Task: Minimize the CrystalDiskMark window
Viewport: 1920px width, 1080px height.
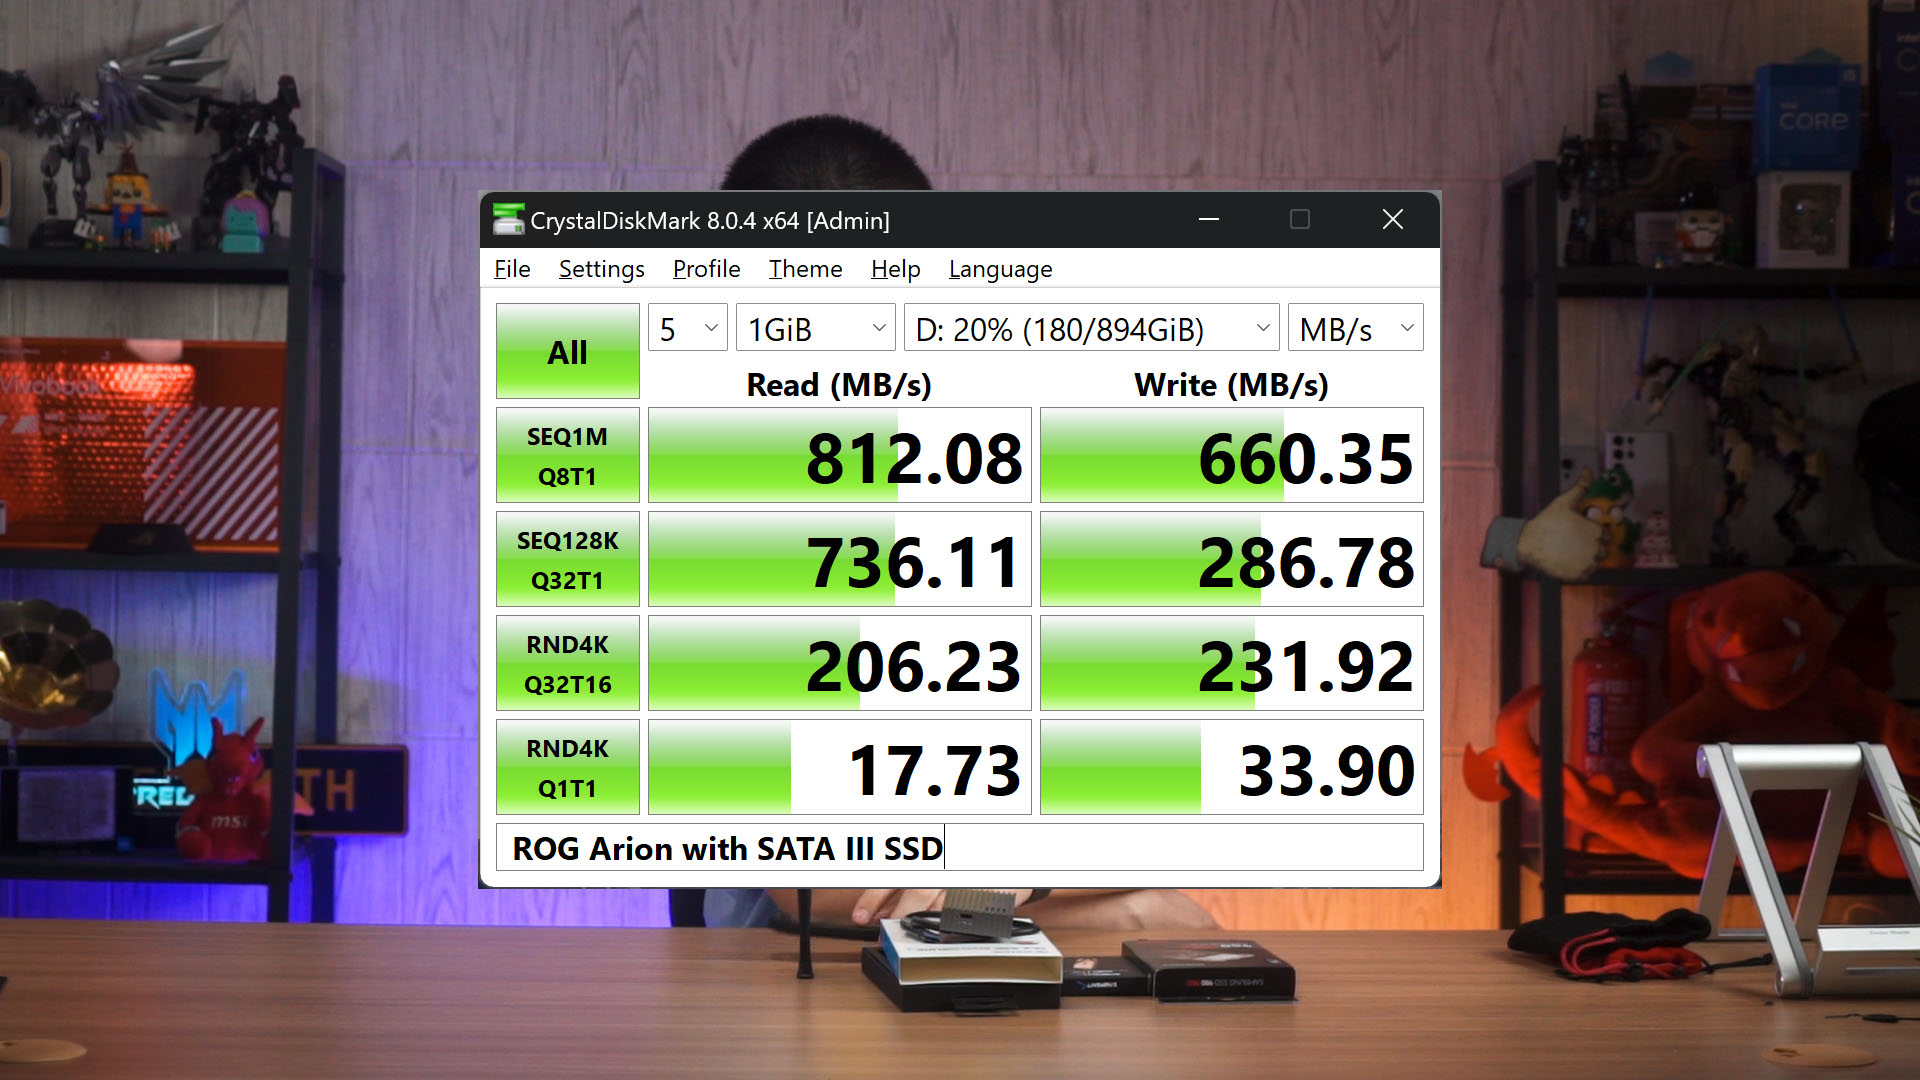Action: coord(1209,219)
